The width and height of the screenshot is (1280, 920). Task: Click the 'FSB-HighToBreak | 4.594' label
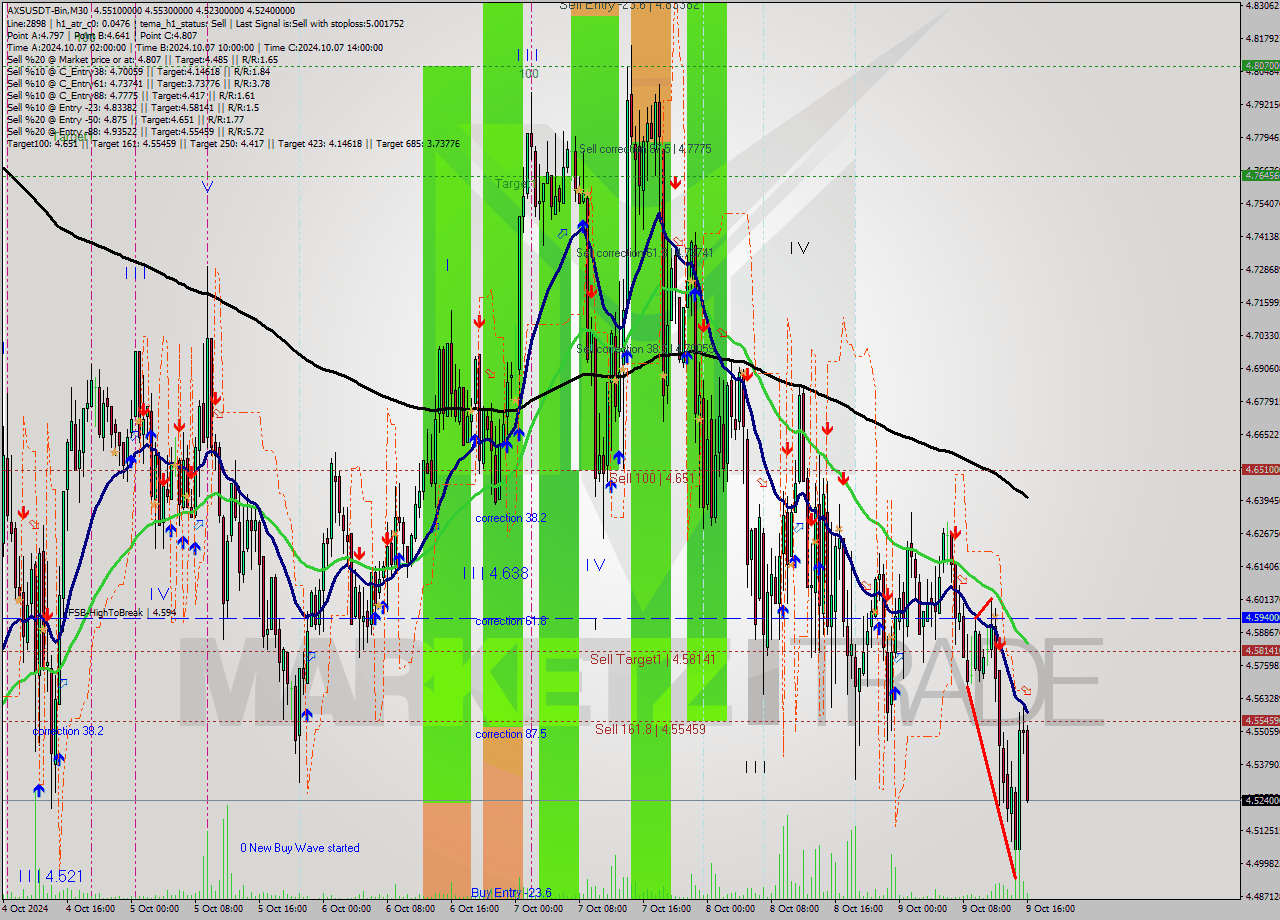coord(121,612)
